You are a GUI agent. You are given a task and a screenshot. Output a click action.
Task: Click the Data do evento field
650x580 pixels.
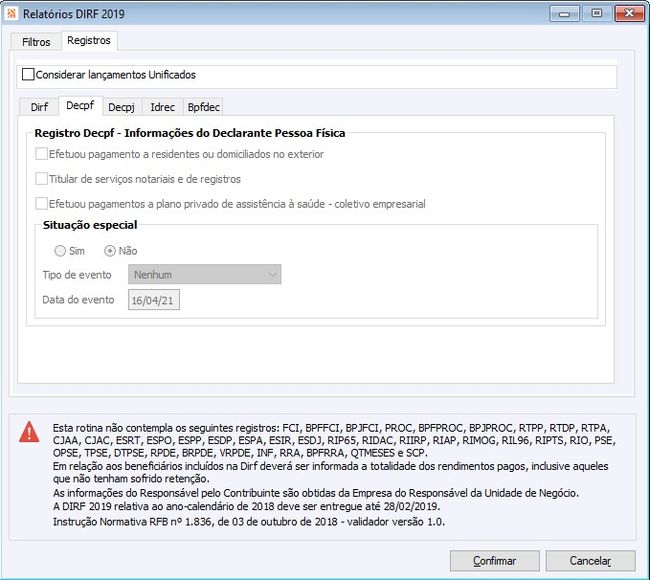point(154,300)
